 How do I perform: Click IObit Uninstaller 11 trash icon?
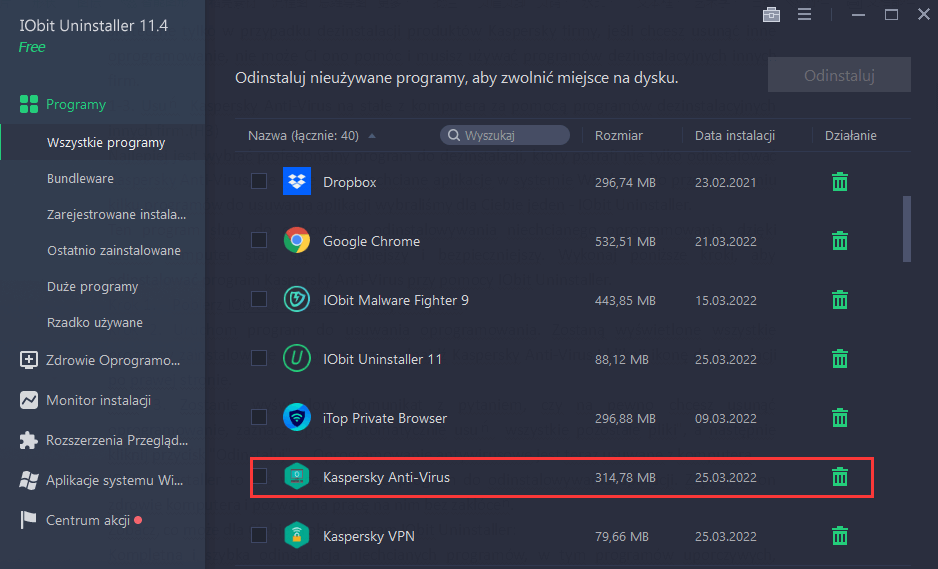(x=840, y=358)
